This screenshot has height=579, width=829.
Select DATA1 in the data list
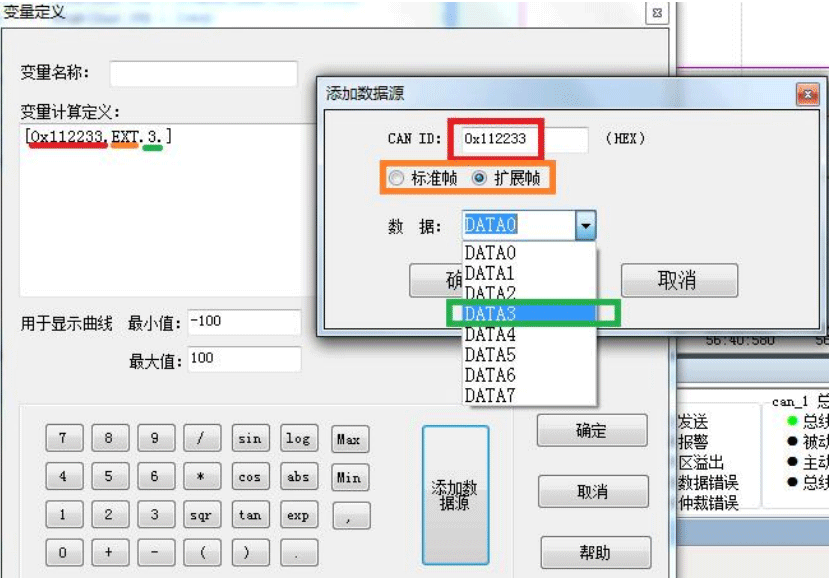490,273
